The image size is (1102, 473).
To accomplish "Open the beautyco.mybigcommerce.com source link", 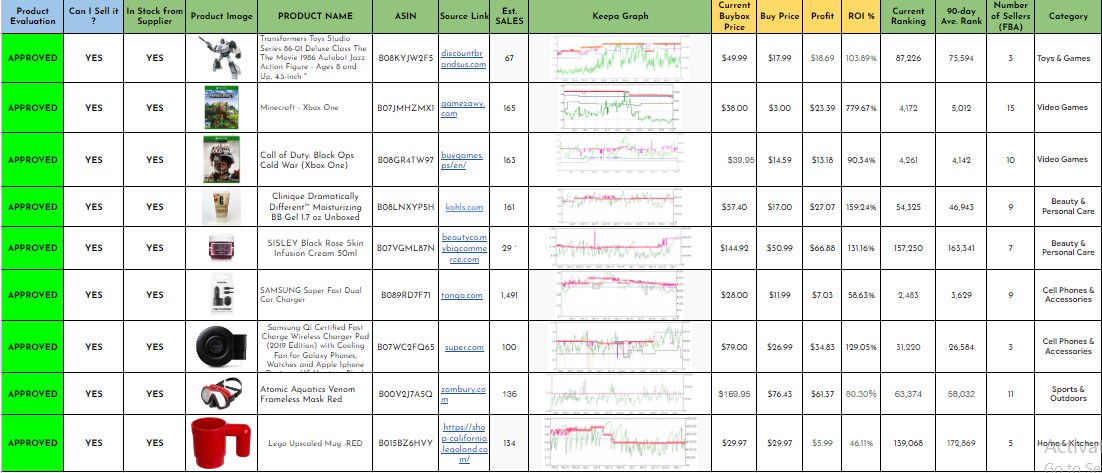I will click(x=463, y=249).
